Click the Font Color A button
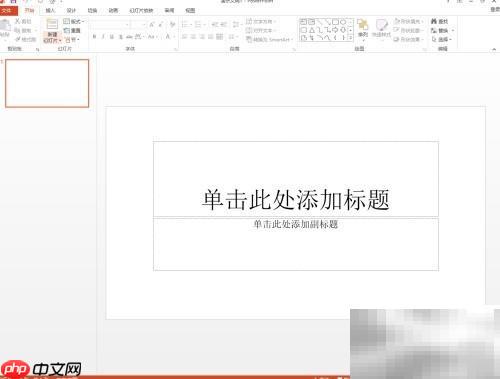This screenshot has height=379, width=500. tap(168, 37)
